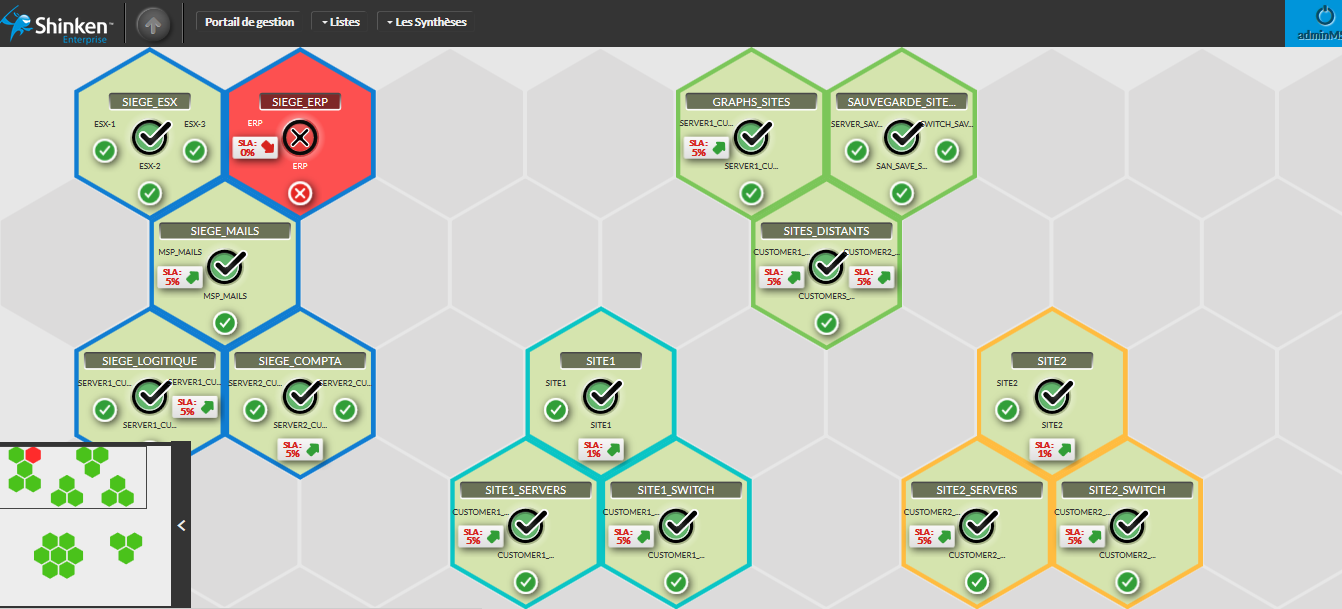Open the GRAPHS_SITES title label
The width and height of the screenshot is (1342, 609).
pos(751,101)
